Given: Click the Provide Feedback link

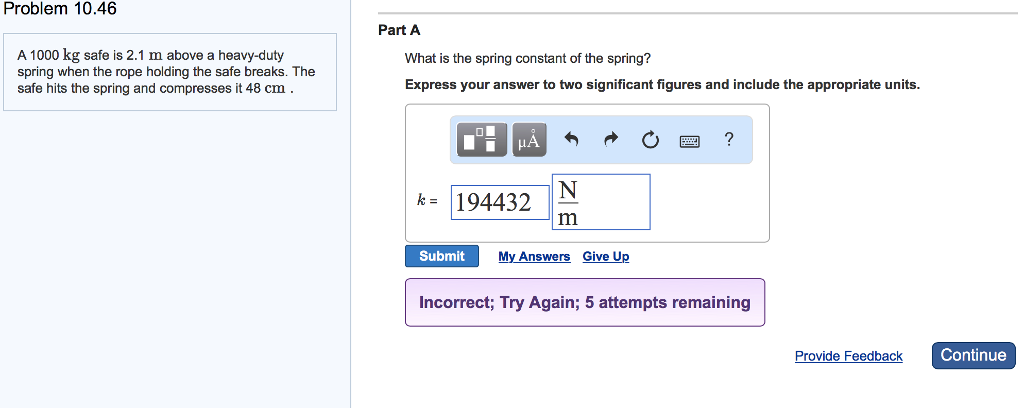Looking at the screenshot, I should click(848, 356).
